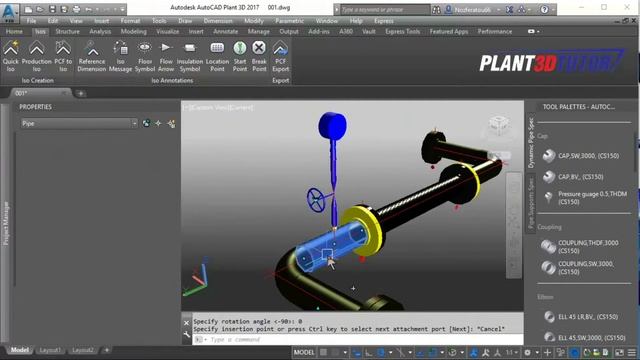
Task: Open Layout2 tab at the bottom
Action: click(x=83, y=350)
